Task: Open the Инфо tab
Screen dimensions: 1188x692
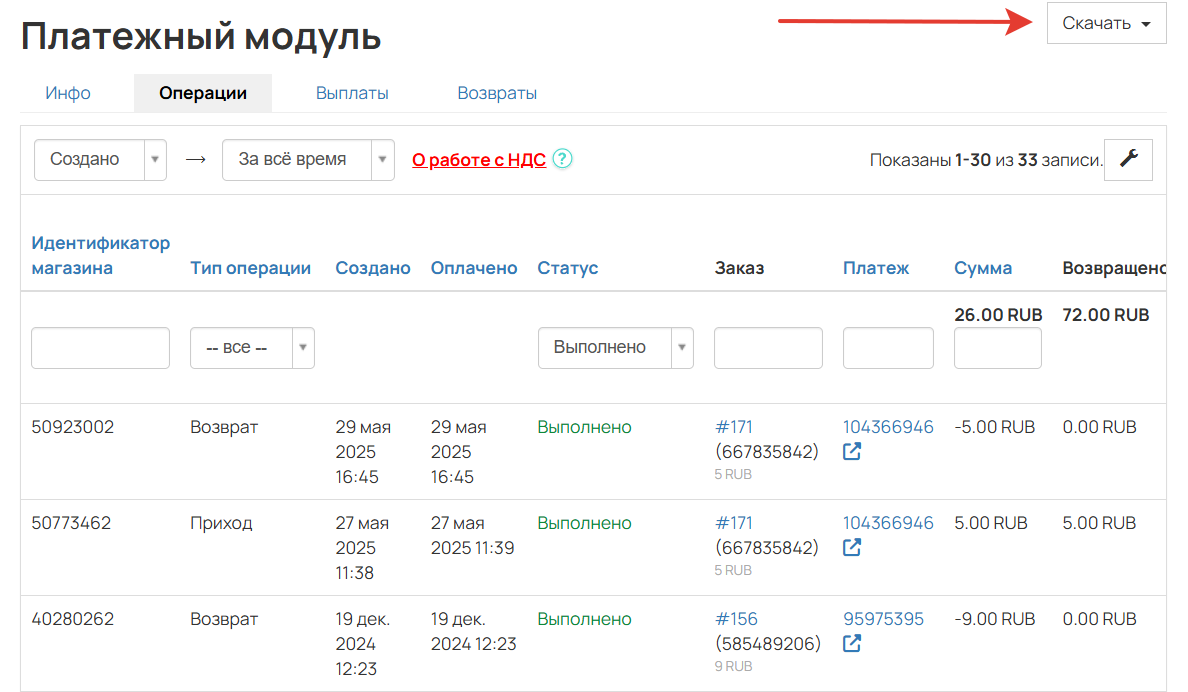Action: coord(67,92)
